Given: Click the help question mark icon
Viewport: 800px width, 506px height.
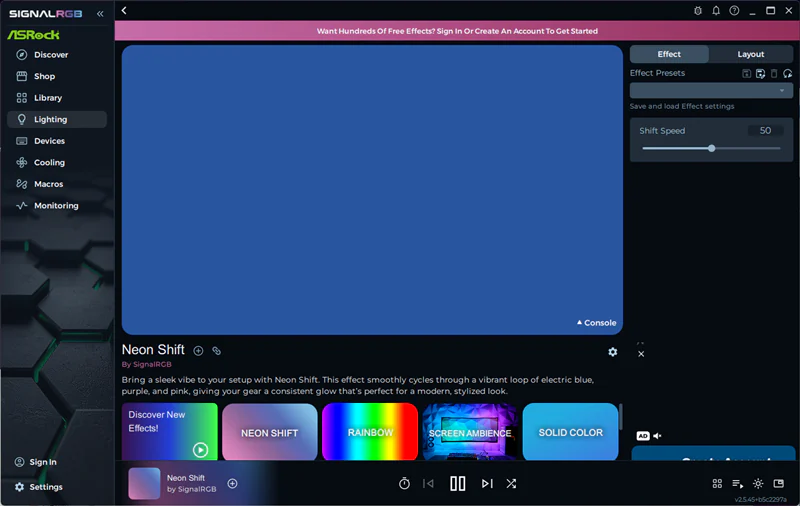Looking at the screenshot, I should (734, 11).
